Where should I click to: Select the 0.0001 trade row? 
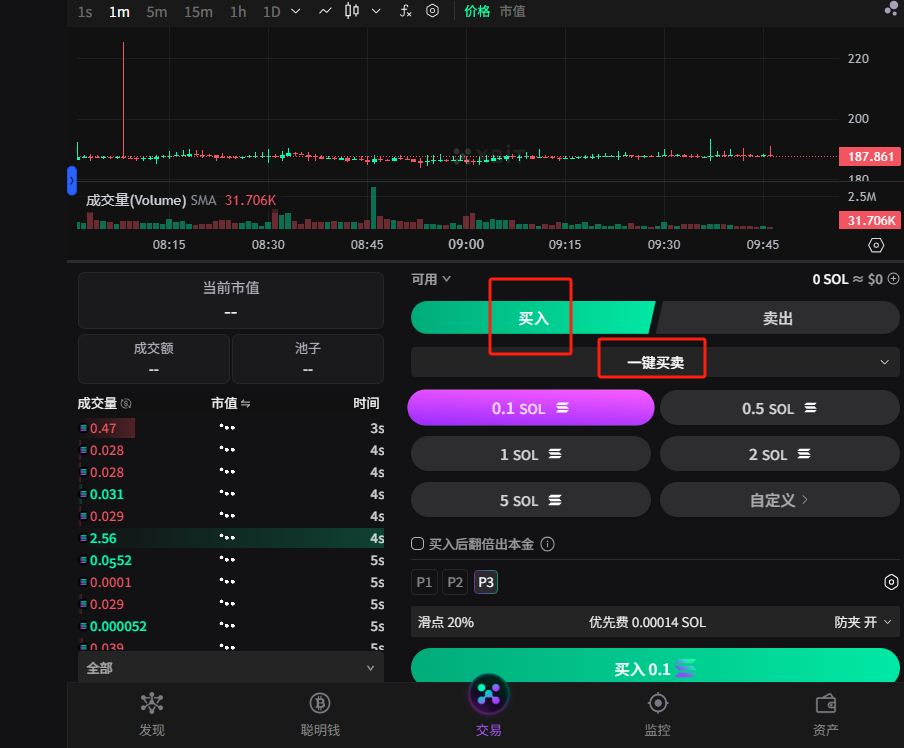[x=231, y=582]
